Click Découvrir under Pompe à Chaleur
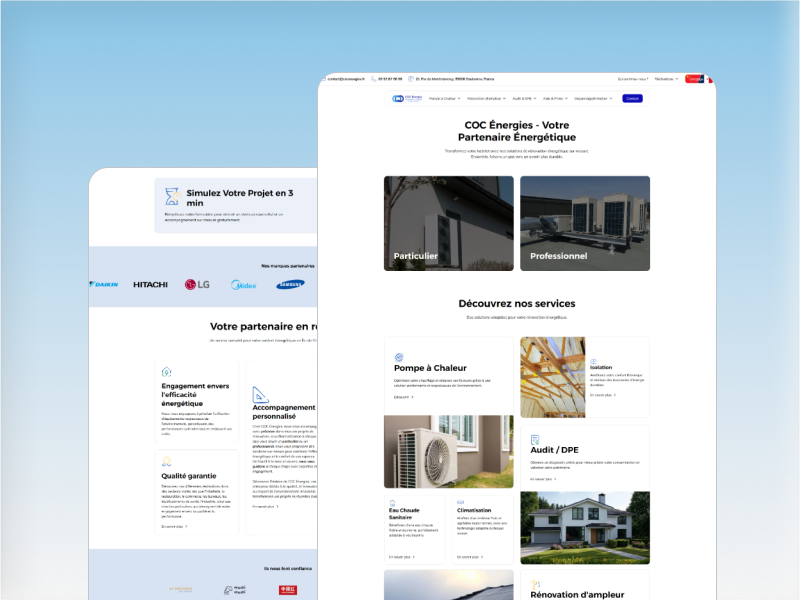The width and height of the screenshot is (800, 600). [404, 397]
